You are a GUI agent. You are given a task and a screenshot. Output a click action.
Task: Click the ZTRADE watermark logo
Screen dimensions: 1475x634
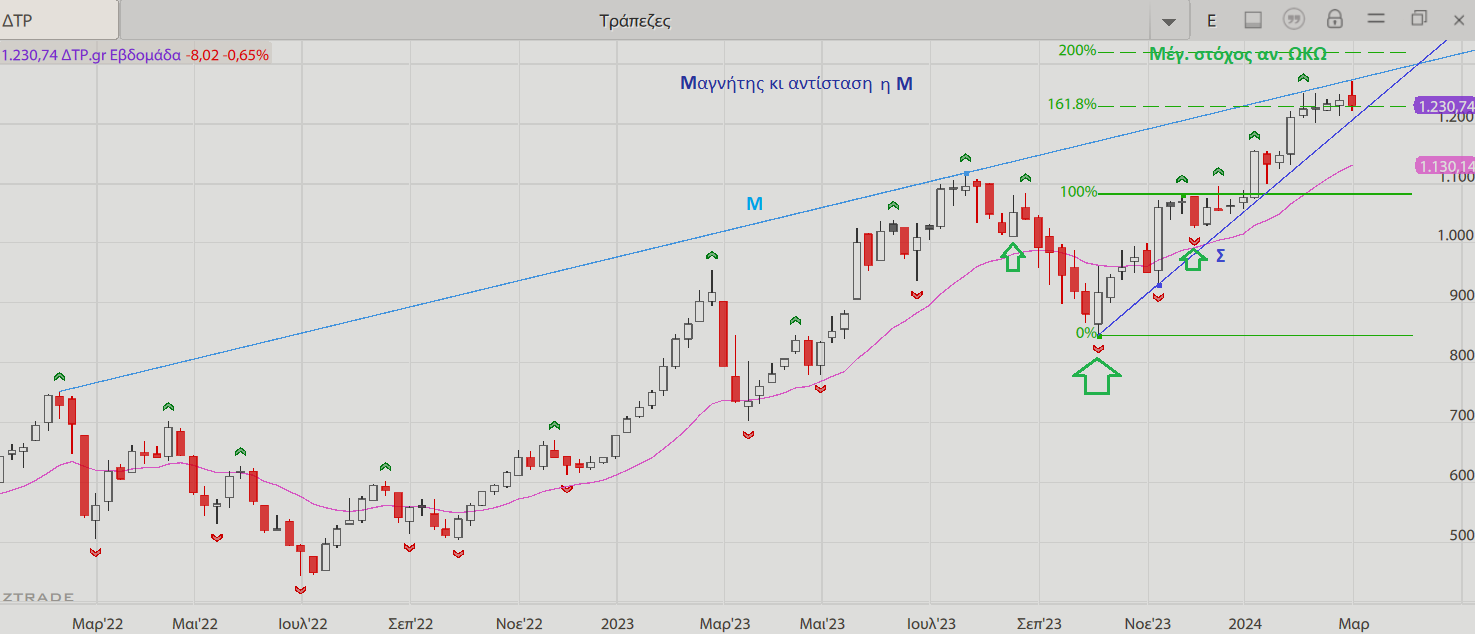point(38,597)
